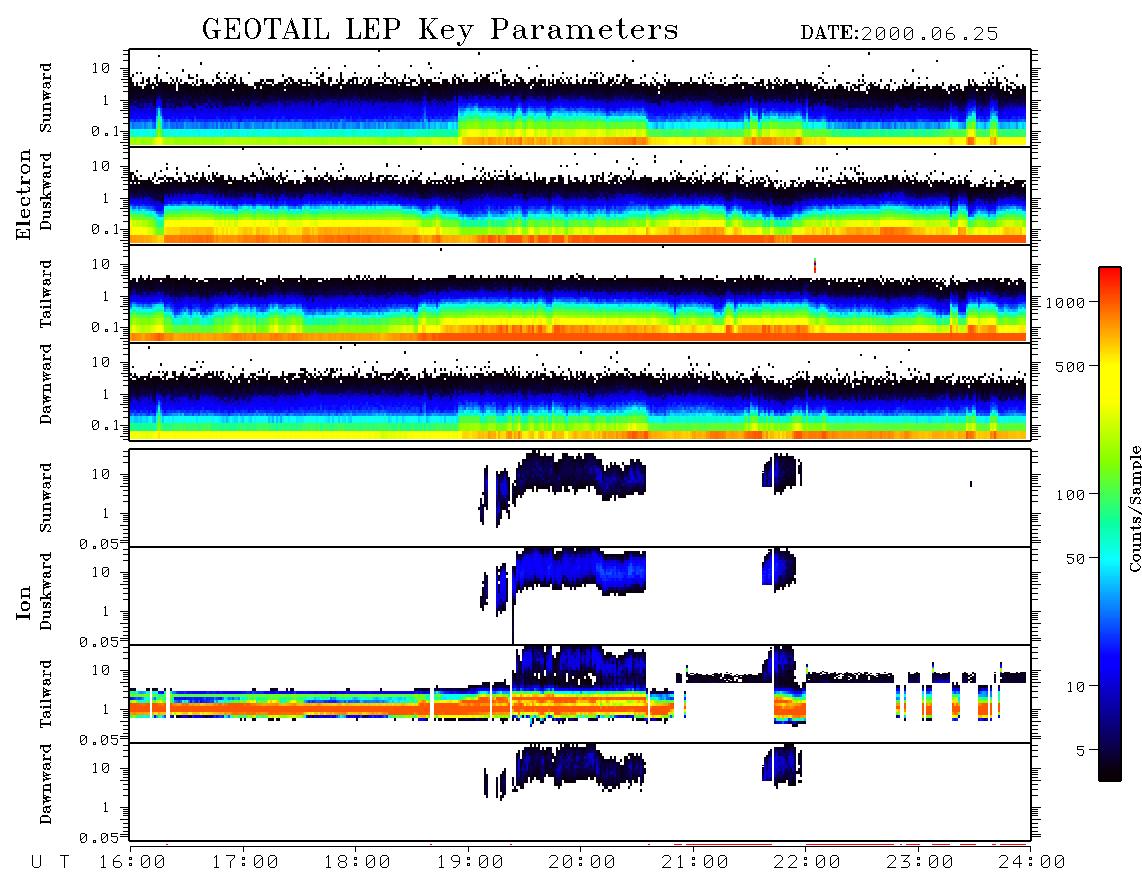The width and height of the screenshot is (1142, 880).
Task: Click the 50 tick on the colorbar
Action: click(x=1074, y=559)
